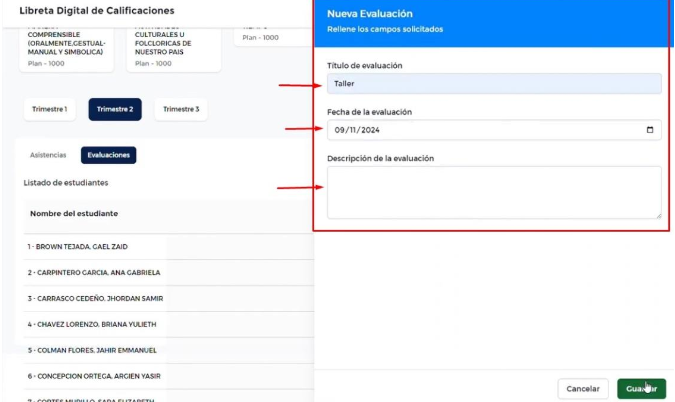This screenshot has height=402, width=675.
Task: Select student CARPINTERO GARCIA, ANA GABRIELA
Action: pos(94,272)
